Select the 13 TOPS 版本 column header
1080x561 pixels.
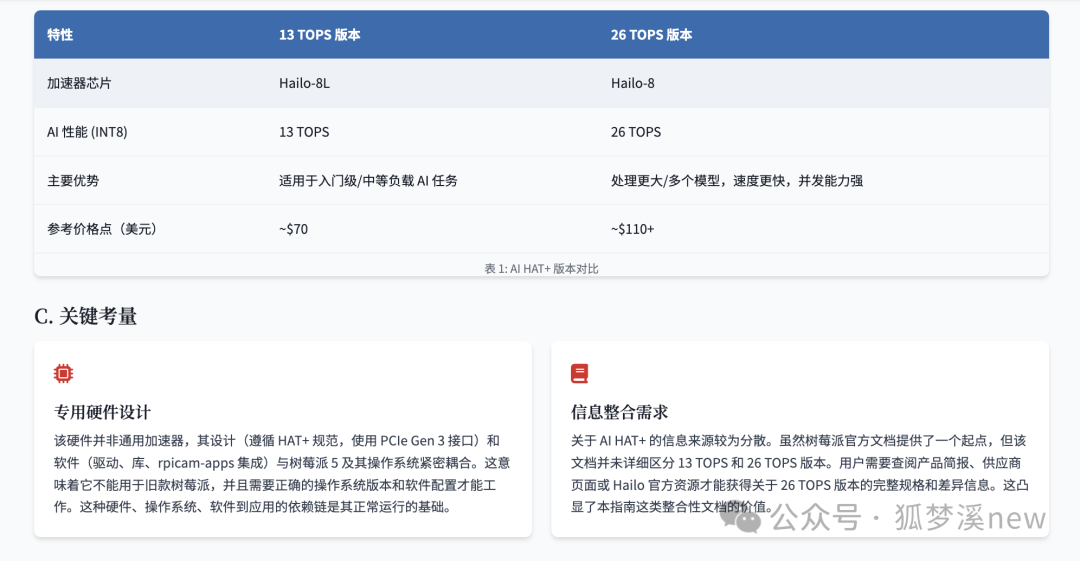(x=319, y=35)
